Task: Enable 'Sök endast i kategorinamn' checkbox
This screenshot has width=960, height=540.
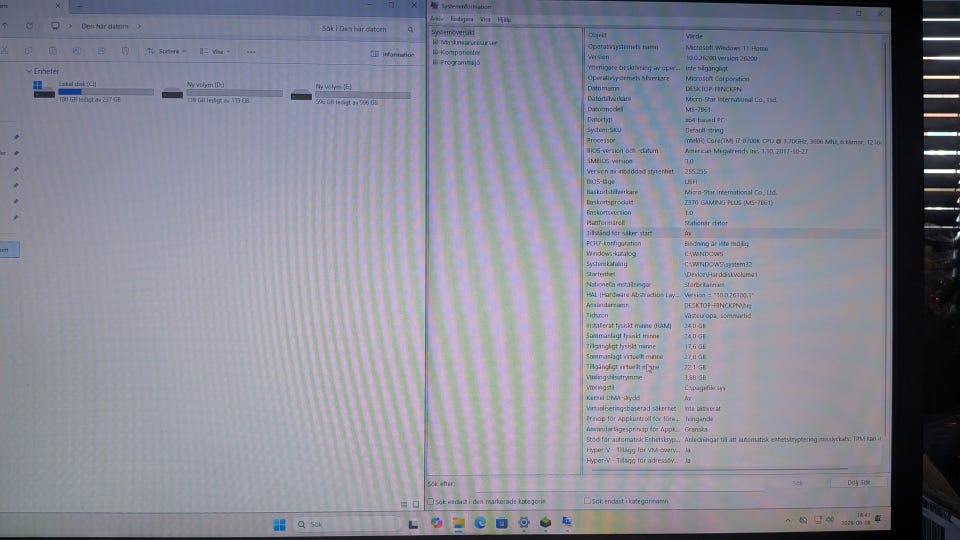Action: pyautogui.click(x=587, y=501)
